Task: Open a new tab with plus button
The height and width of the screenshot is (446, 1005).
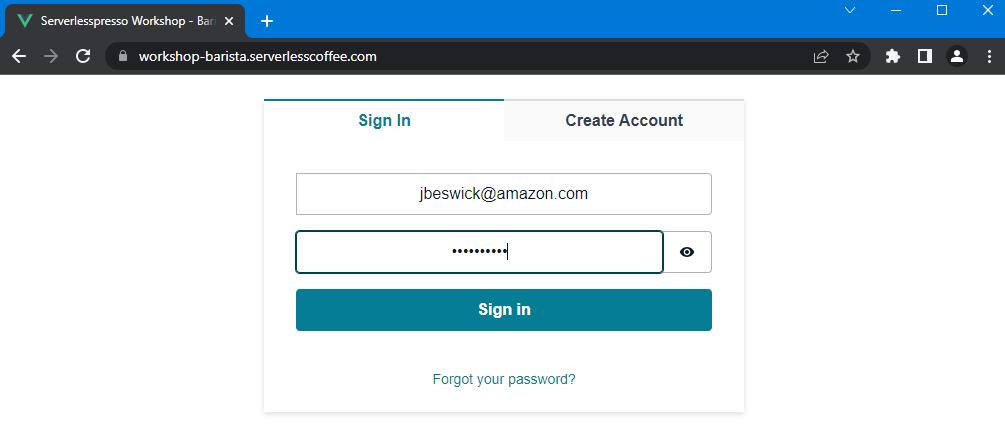Action: pos(267,21)
